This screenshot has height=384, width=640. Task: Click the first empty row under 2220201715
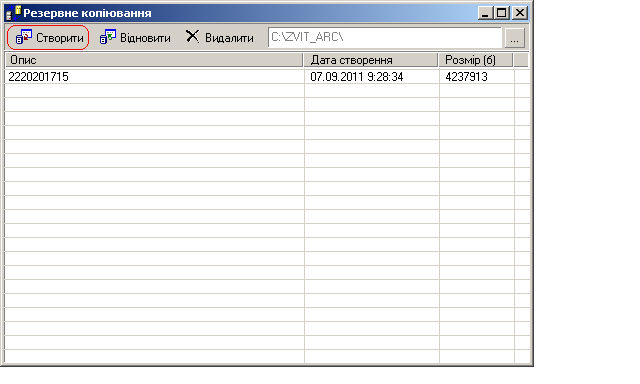(x=267, y=91)
